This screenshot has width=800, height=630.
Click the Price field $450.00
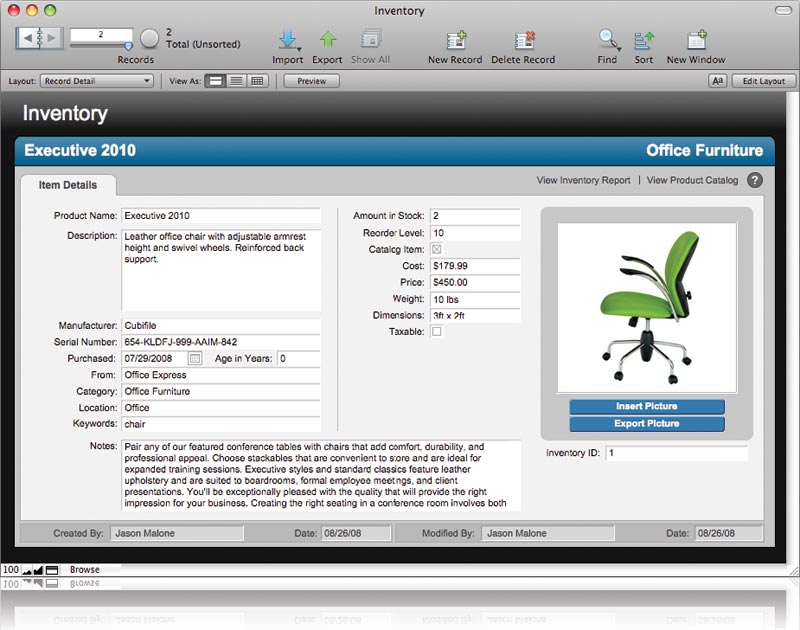pos(475,282)
